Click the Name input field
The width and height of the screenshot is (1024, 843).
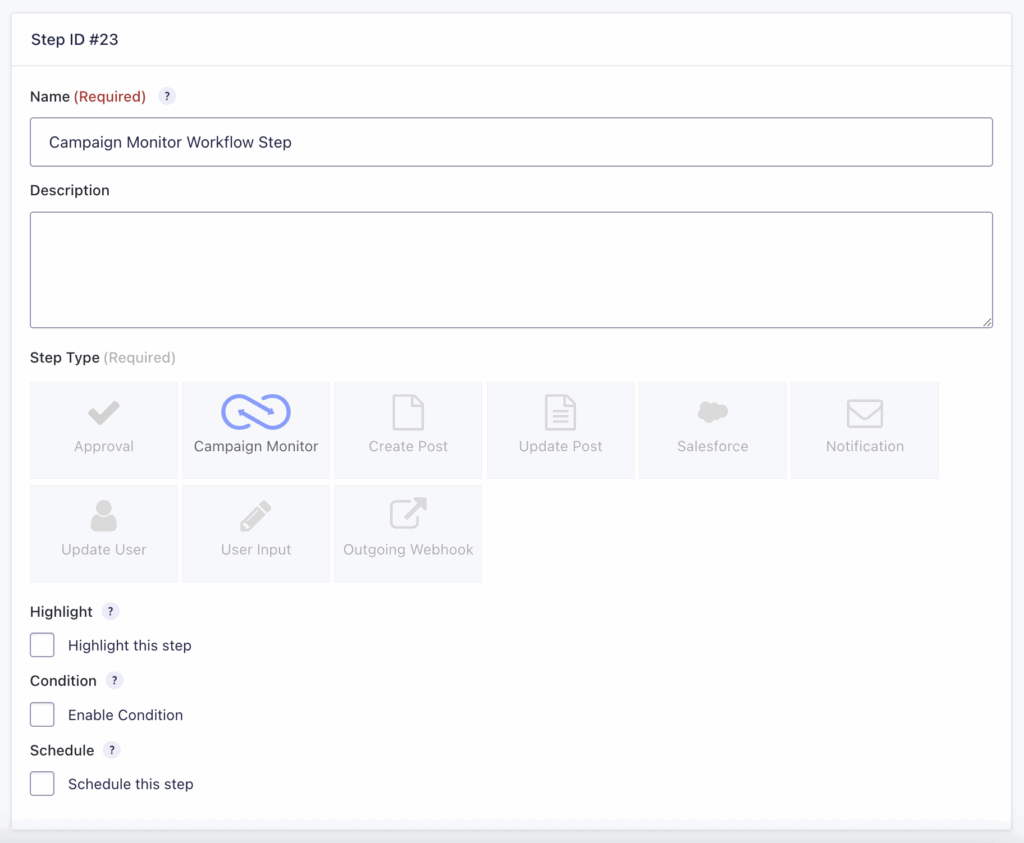tap(511, 142)
